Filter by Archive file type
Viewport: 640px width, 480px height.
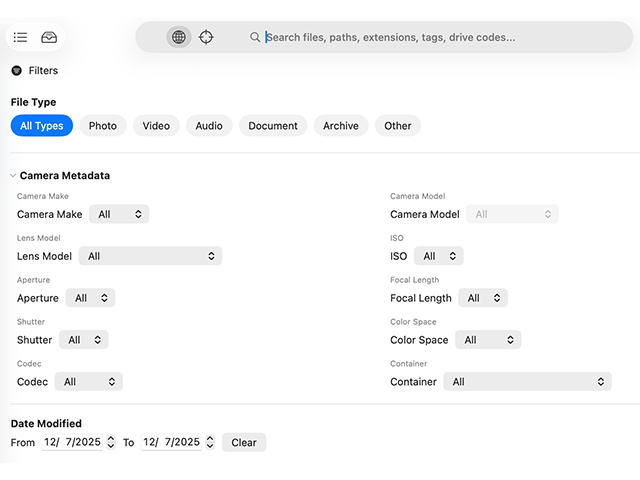tap(341, 126)
